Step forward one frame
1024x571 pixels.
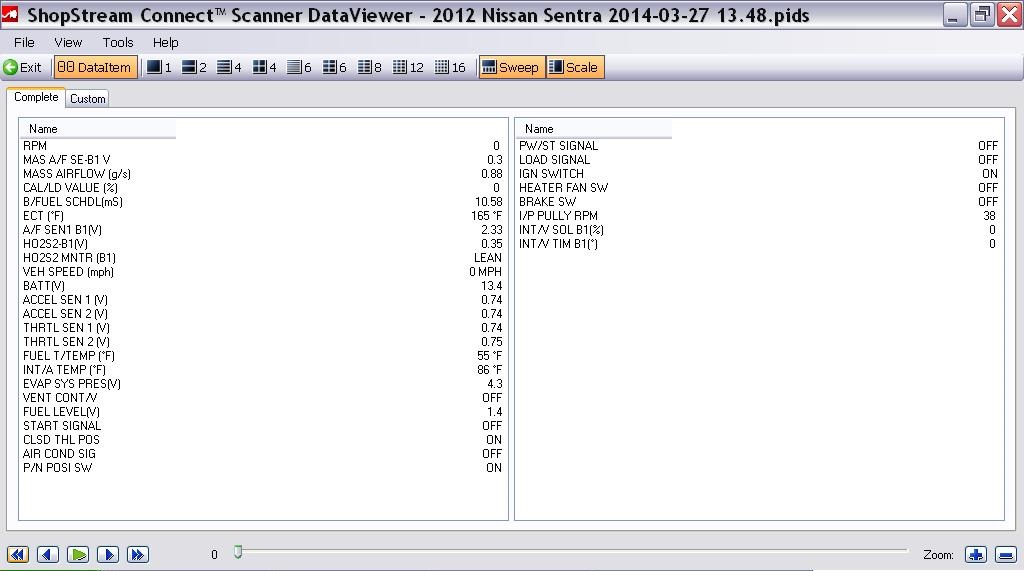pyautogui.click(x=108, y=555)
